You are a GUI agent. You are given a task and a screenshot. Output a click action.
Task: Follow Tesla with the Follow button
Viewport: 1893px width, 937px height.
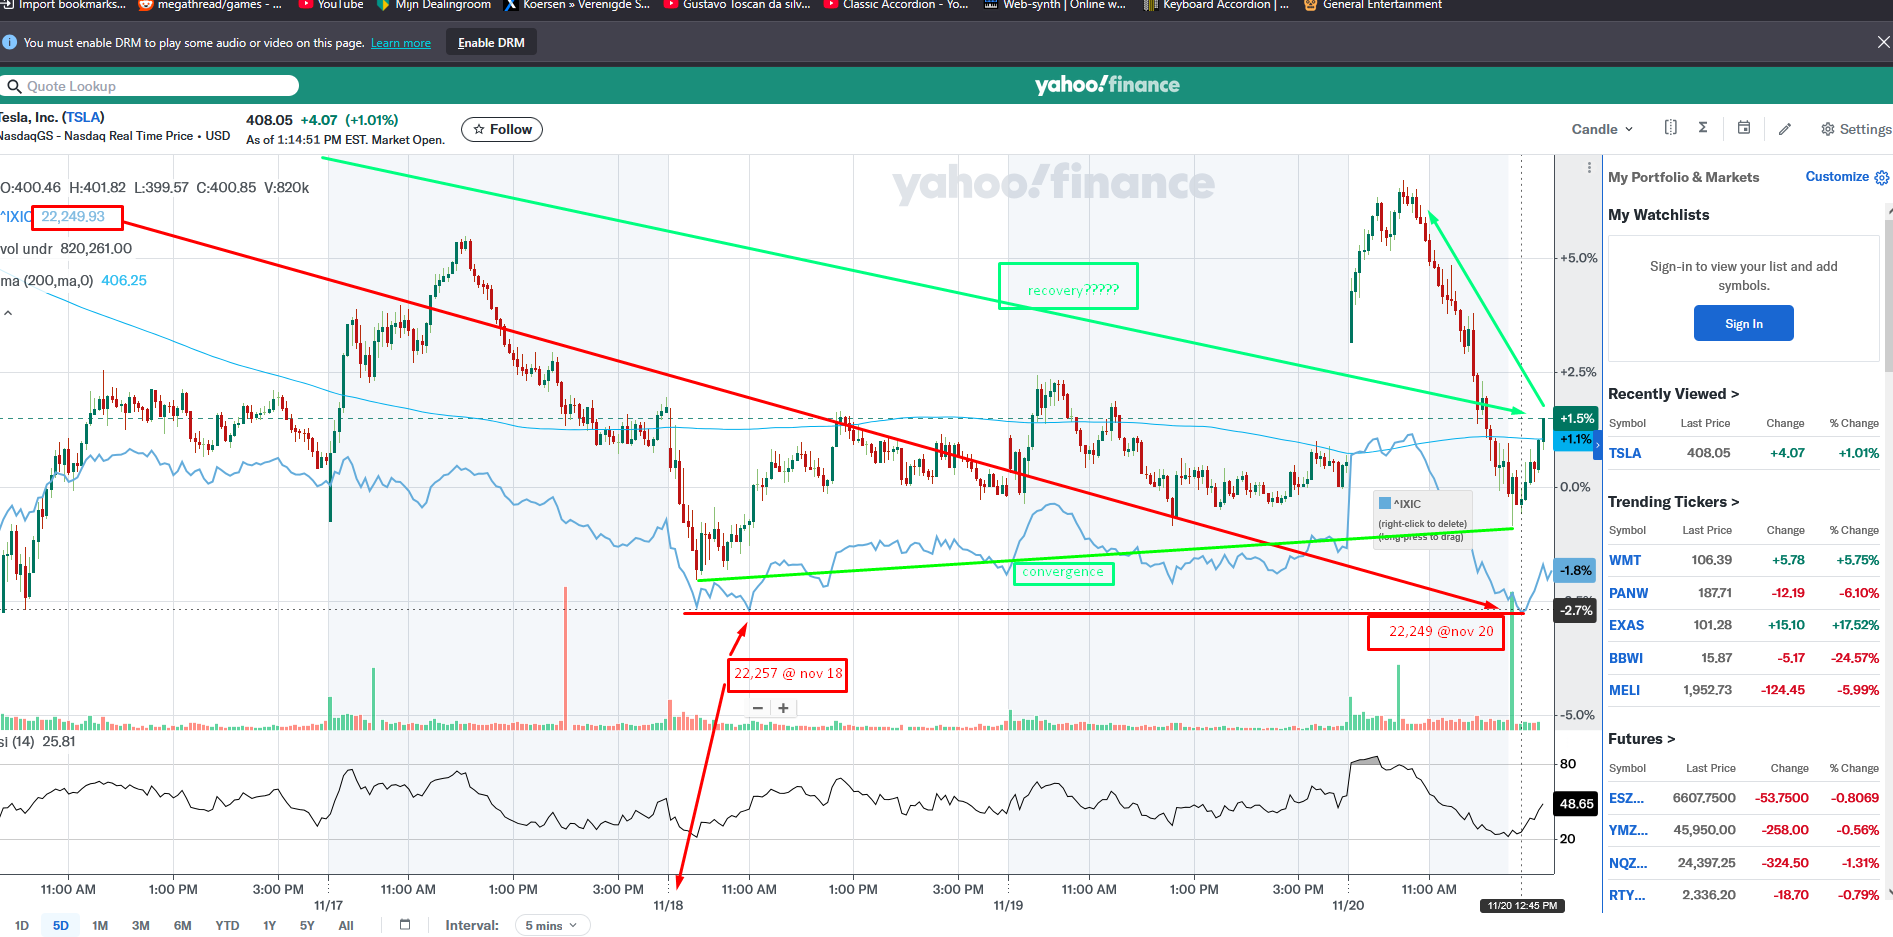pyautogui.click(x=502, y=129)
